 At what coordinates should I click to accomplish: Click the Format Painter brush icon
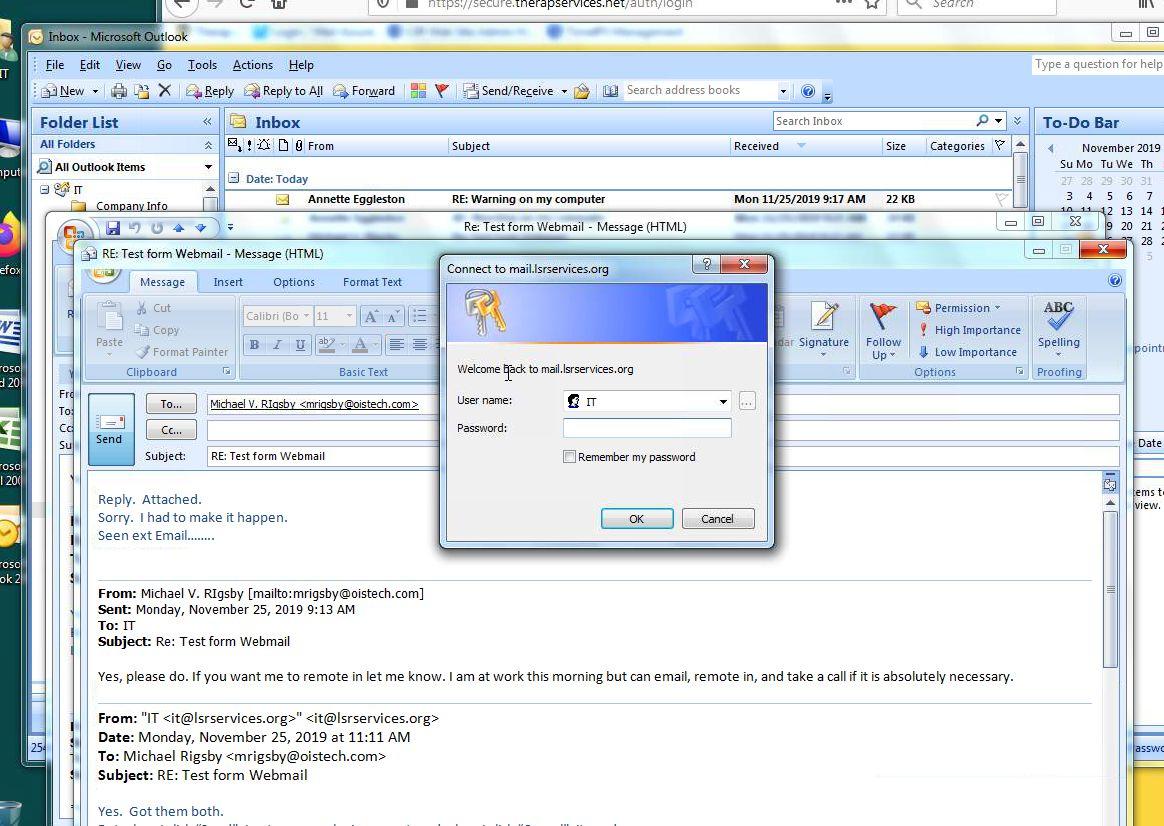pos(141,352)
